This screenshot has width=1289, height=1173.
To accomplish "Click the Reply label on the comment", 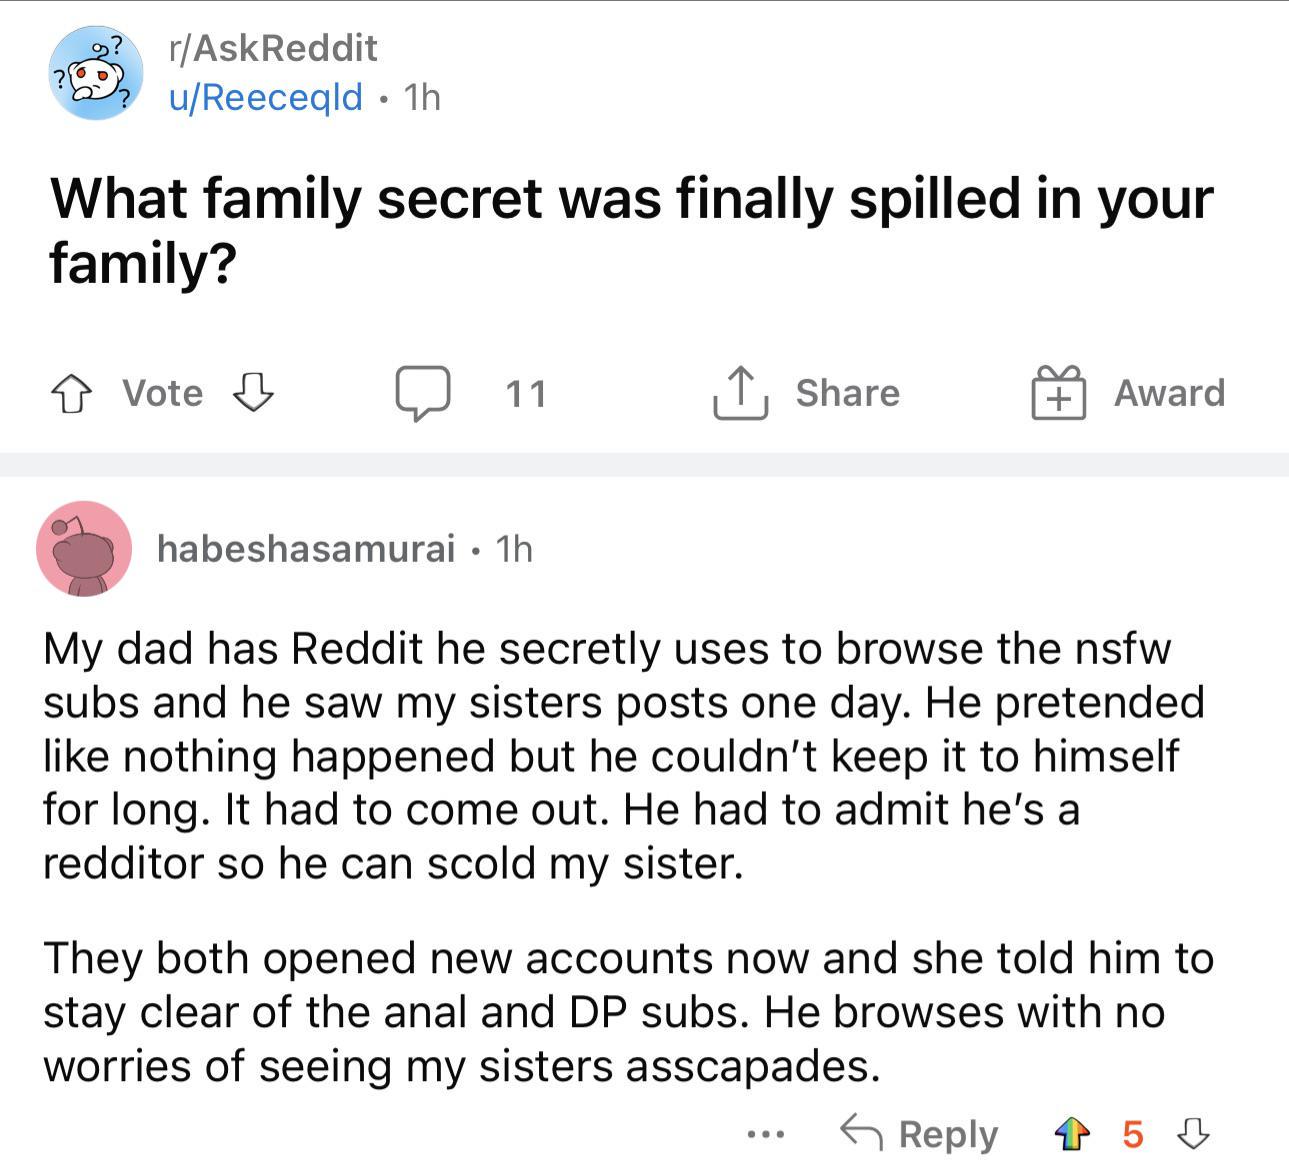I will click(x=949, y=1132).
